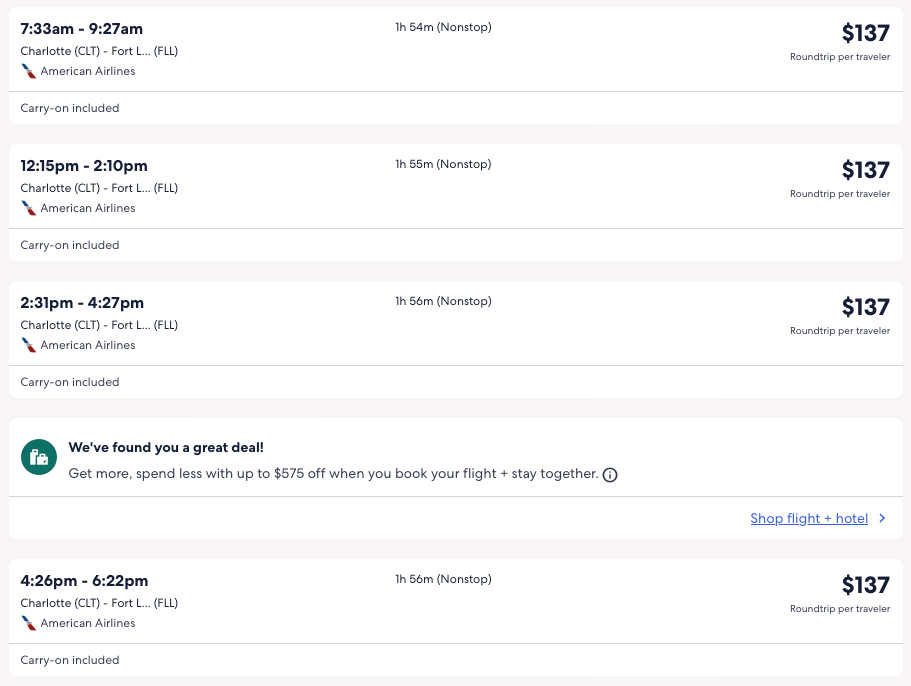Click Carry-on included under the 7:33am flight

pyautogui.click(x=70, y=108)
